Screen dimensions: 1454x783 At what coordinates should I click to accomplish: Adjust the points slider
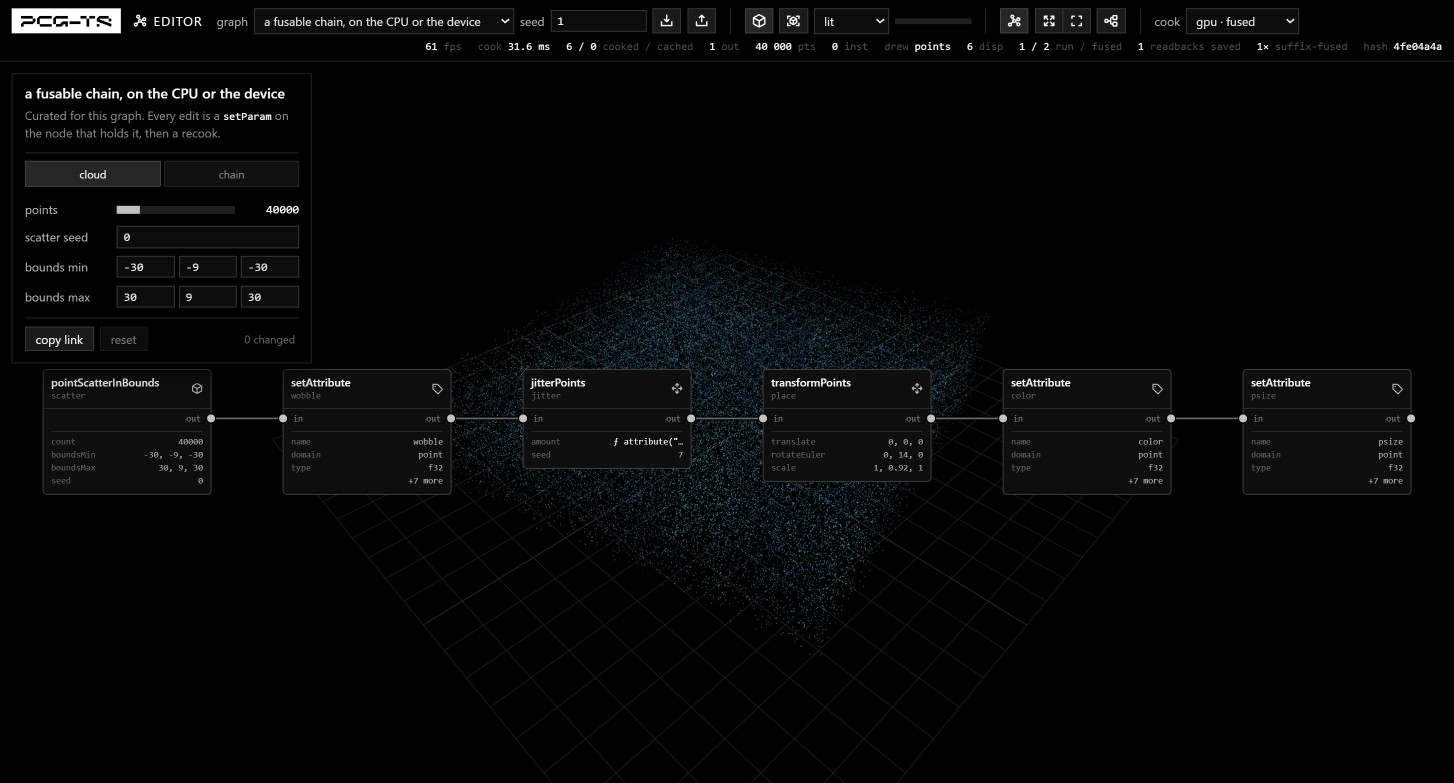(176, 210)
